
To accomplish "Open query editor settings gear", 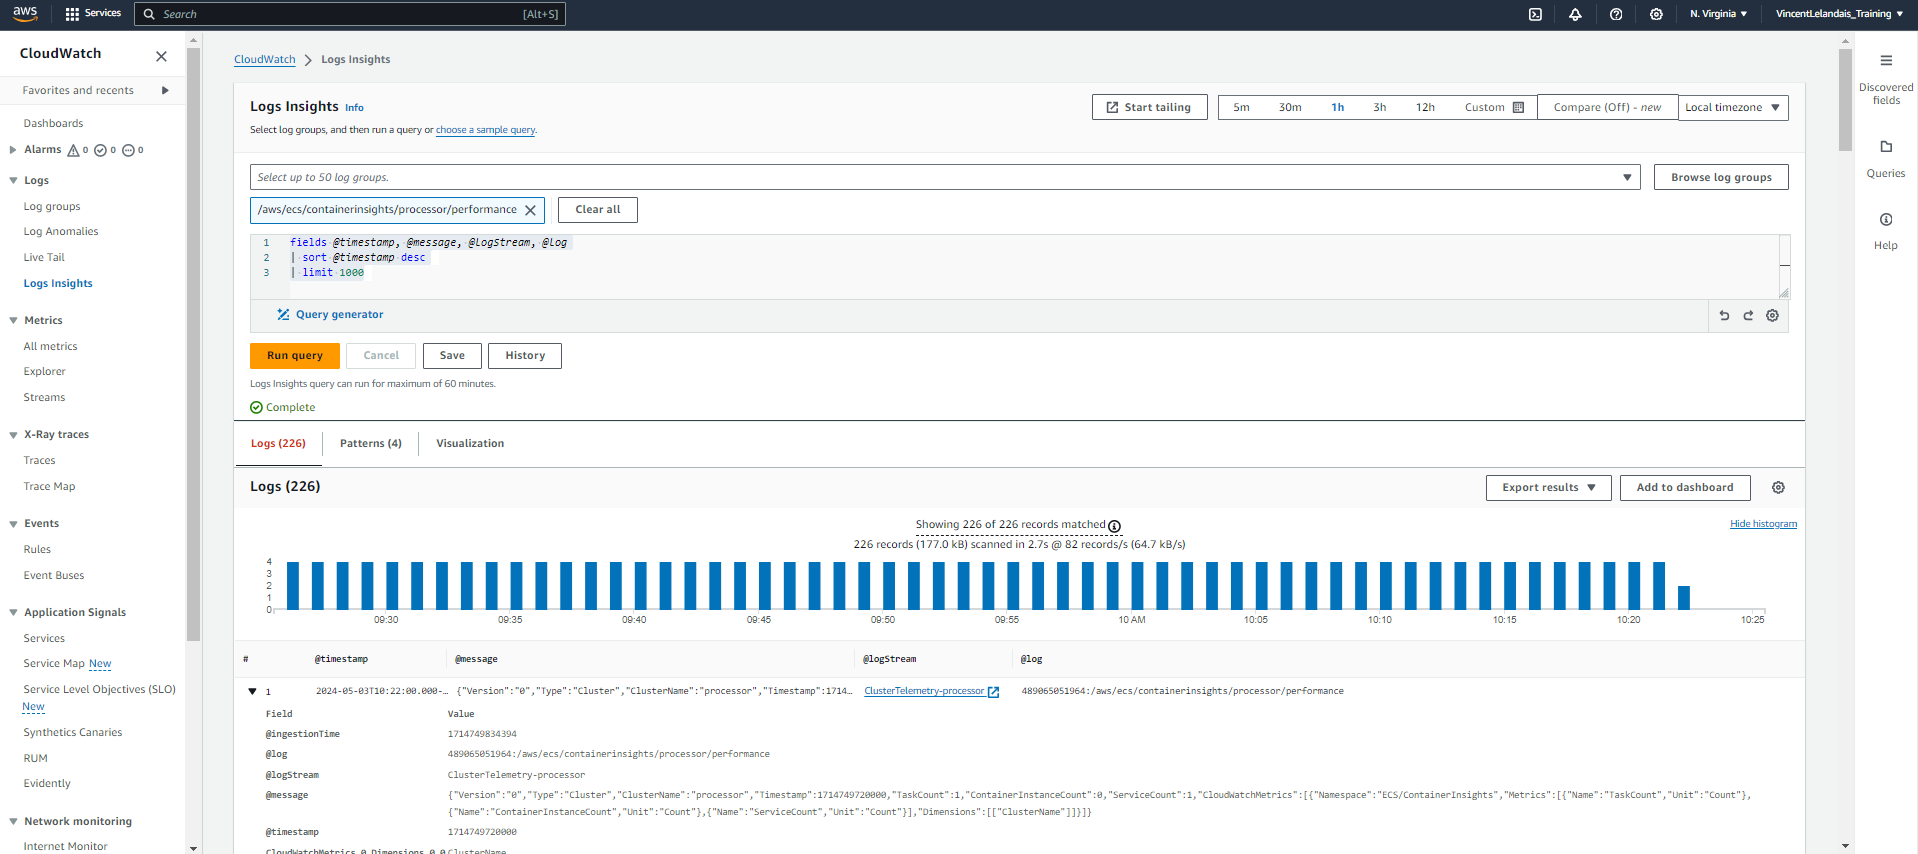I will (x=1772, y=316).
